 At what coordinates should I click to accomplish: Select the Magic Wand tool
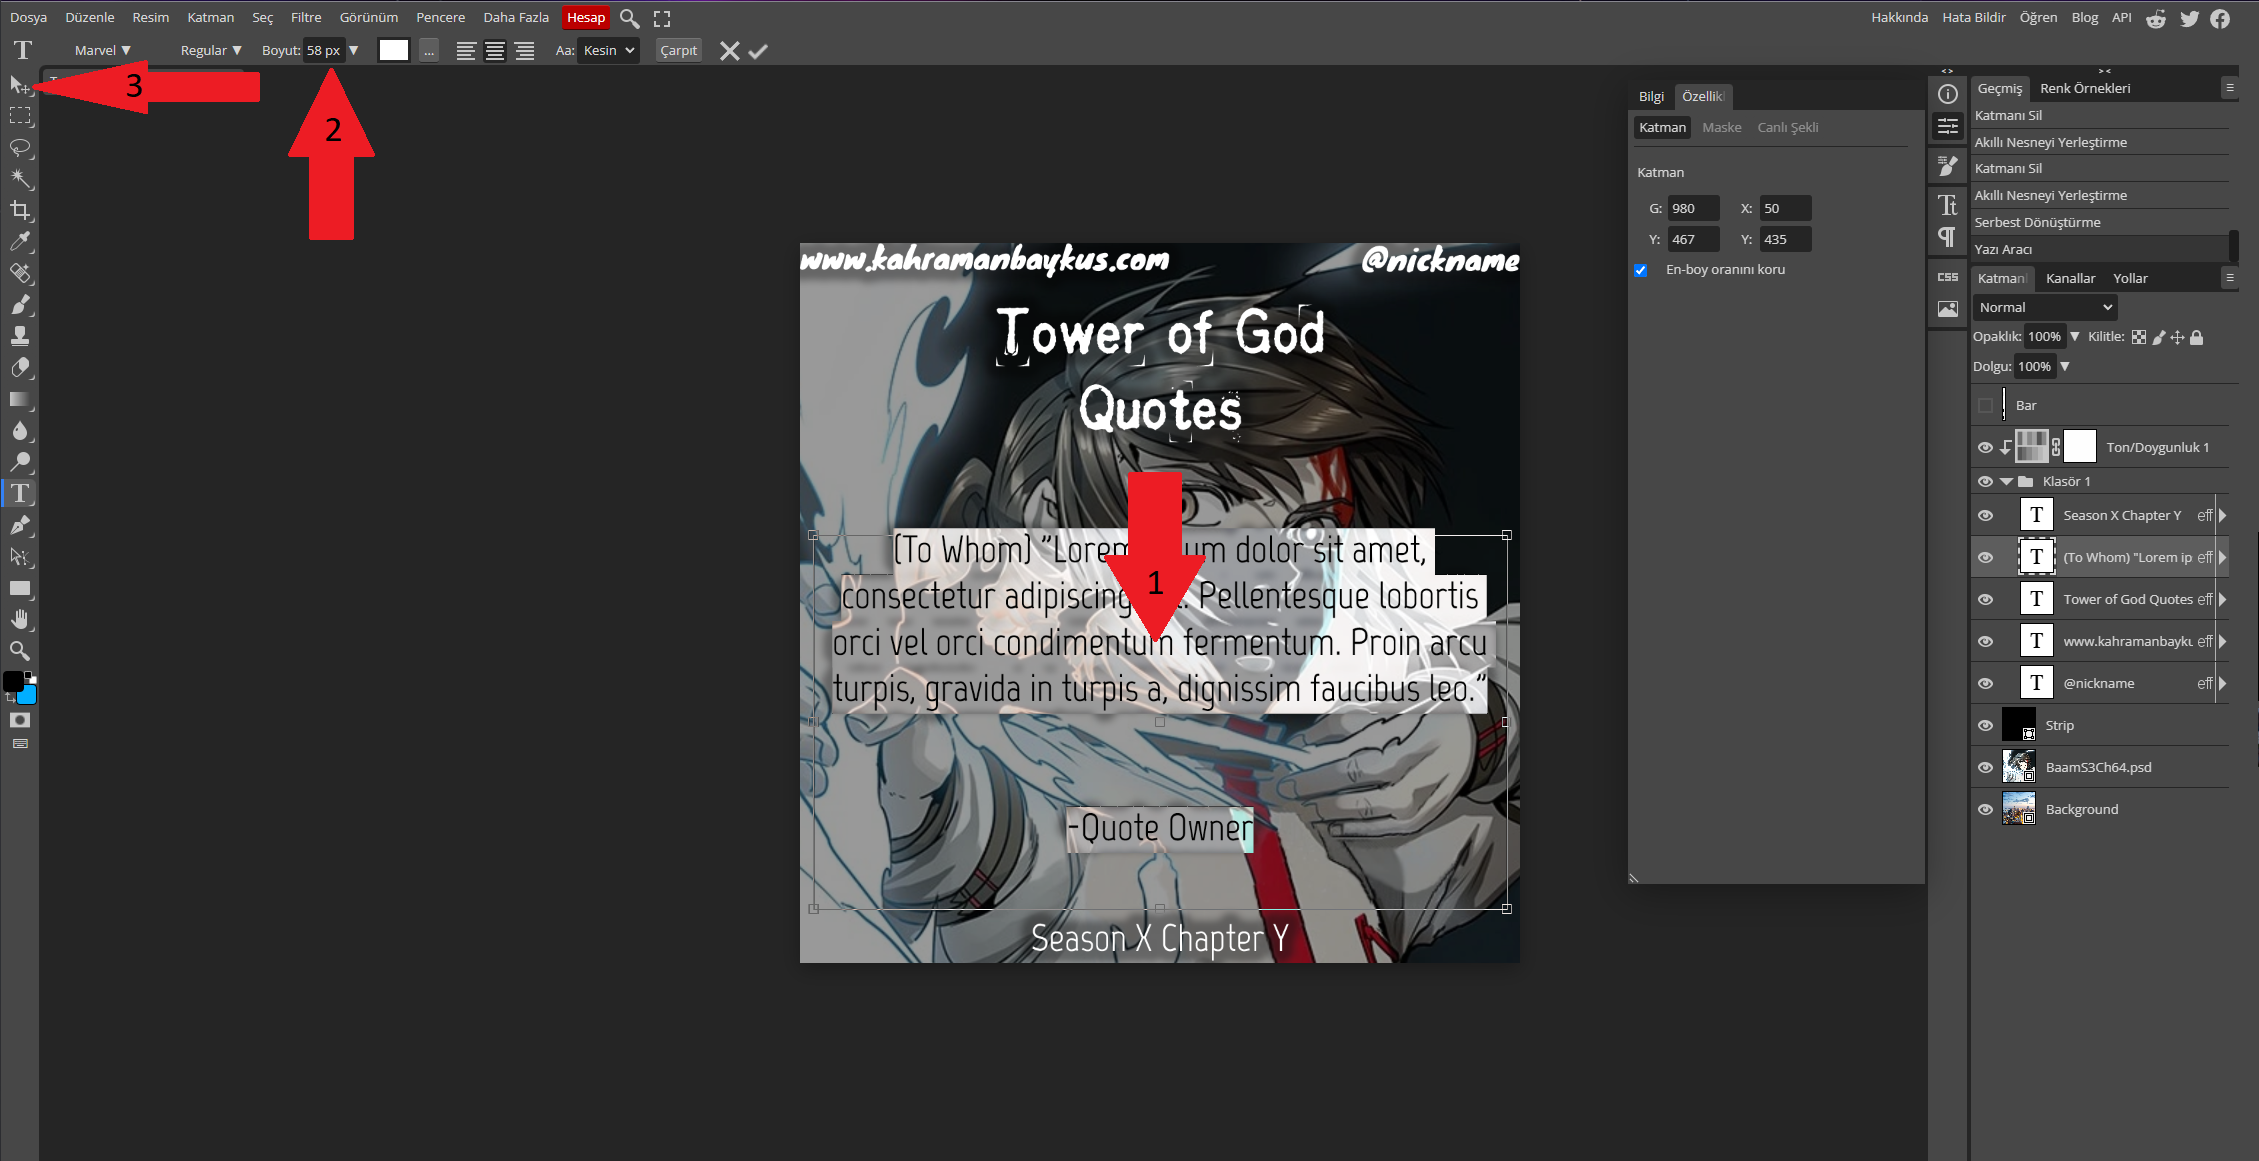coord(20,179)
